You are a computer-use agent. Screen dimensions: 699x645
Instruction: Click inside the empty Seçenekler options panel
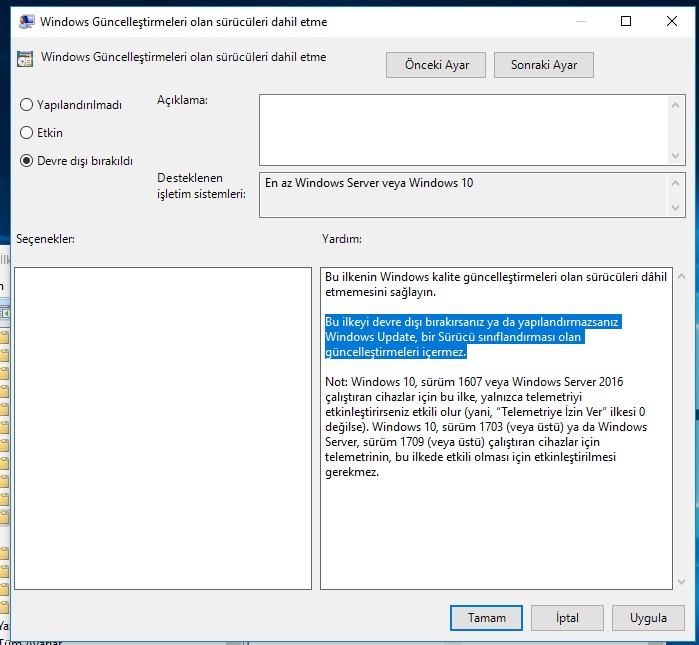(x=164, y=428)
